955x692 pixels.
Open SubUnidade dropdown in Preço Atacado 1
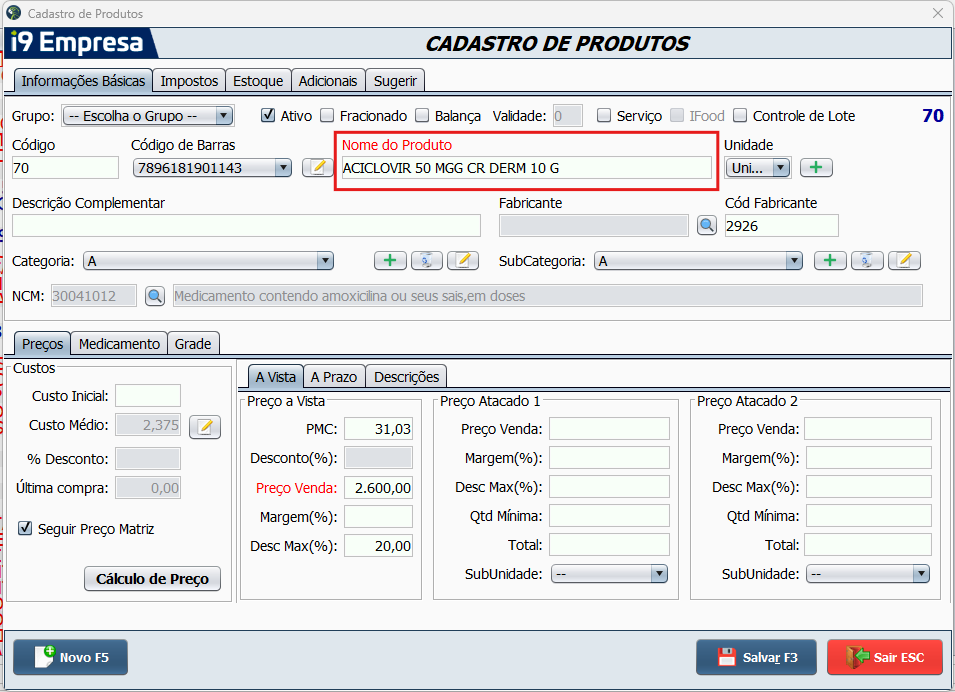tap(658, 574)
